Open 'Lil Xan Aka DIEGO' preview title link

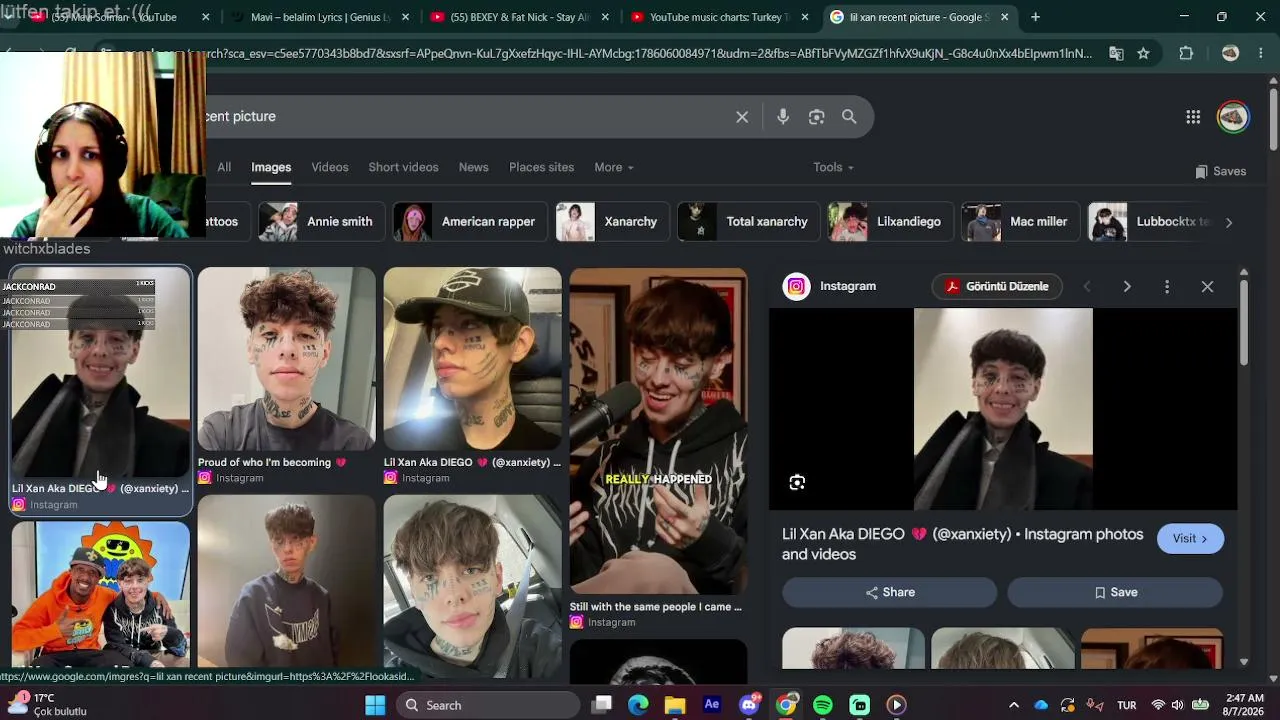963,544
